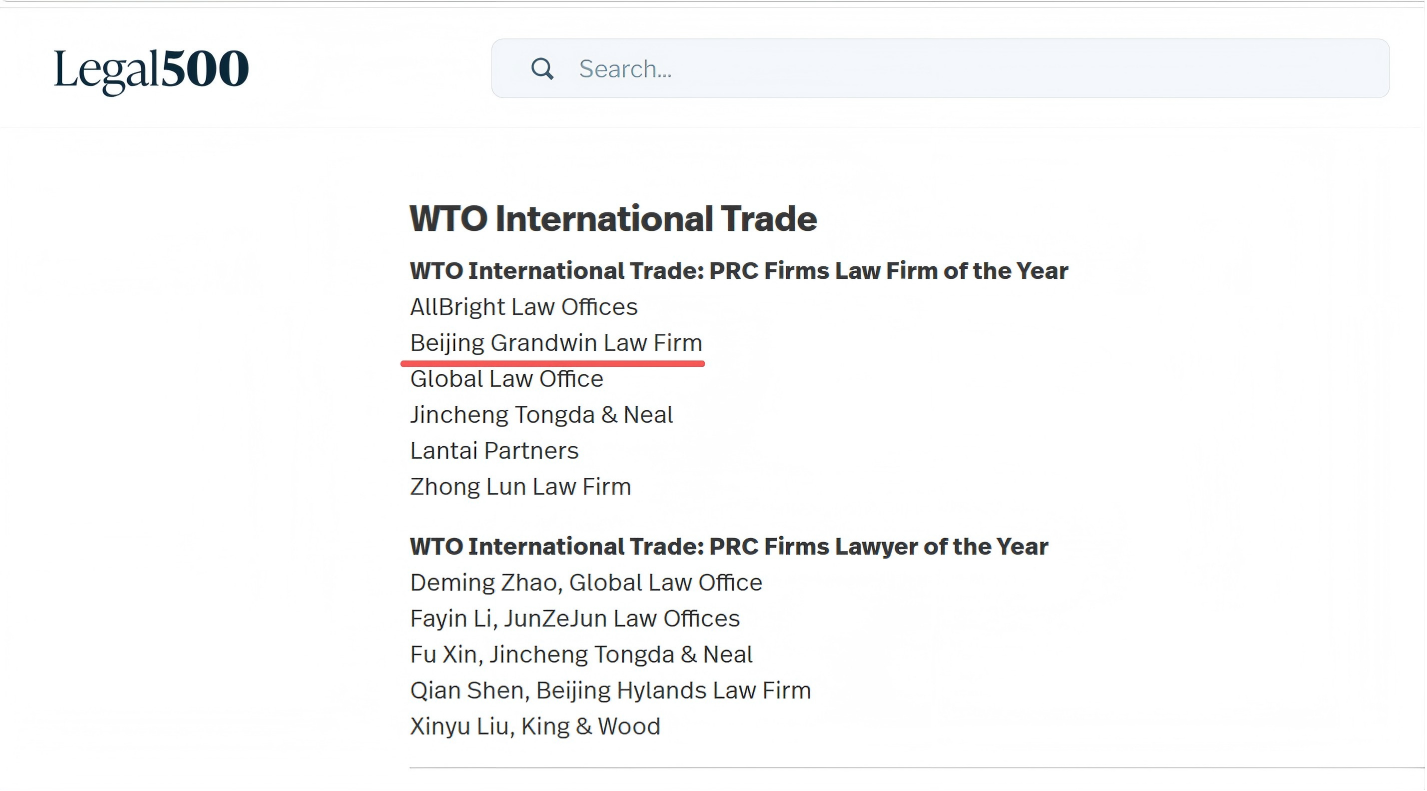Click the PRC Firms Lawyer of the Year subheading
The image size is (1427, 791).
(729, 547)
